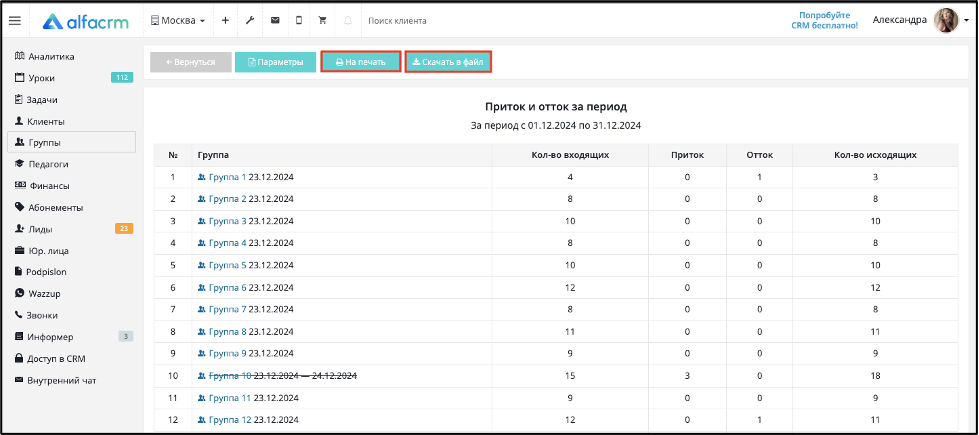Click the Приток column header
Screen dimensions: 979x435
click(x=687, y=155)
